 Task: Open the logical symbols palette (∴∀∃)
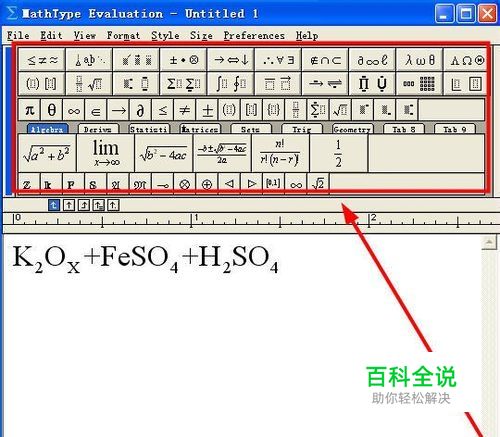(278, 60)
